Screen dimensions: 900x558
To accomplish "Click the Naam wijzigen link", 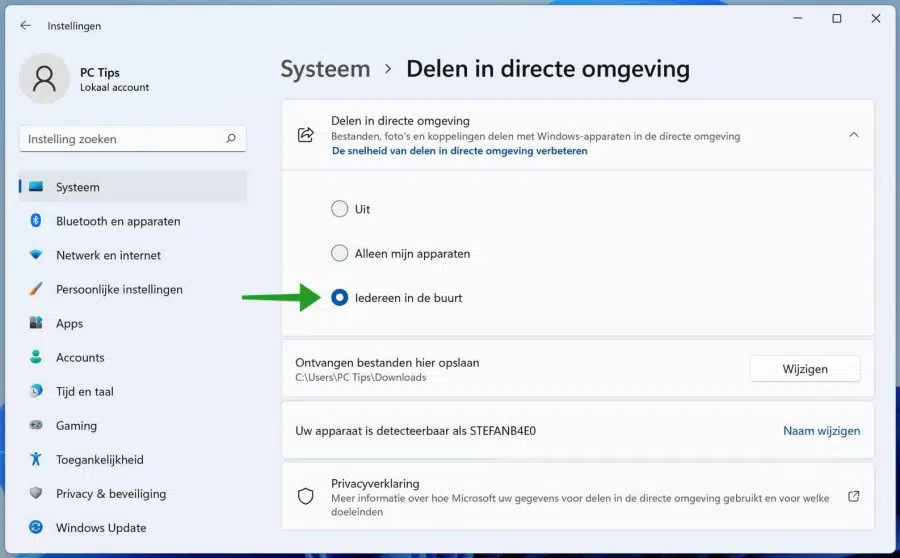I will 821,431.
